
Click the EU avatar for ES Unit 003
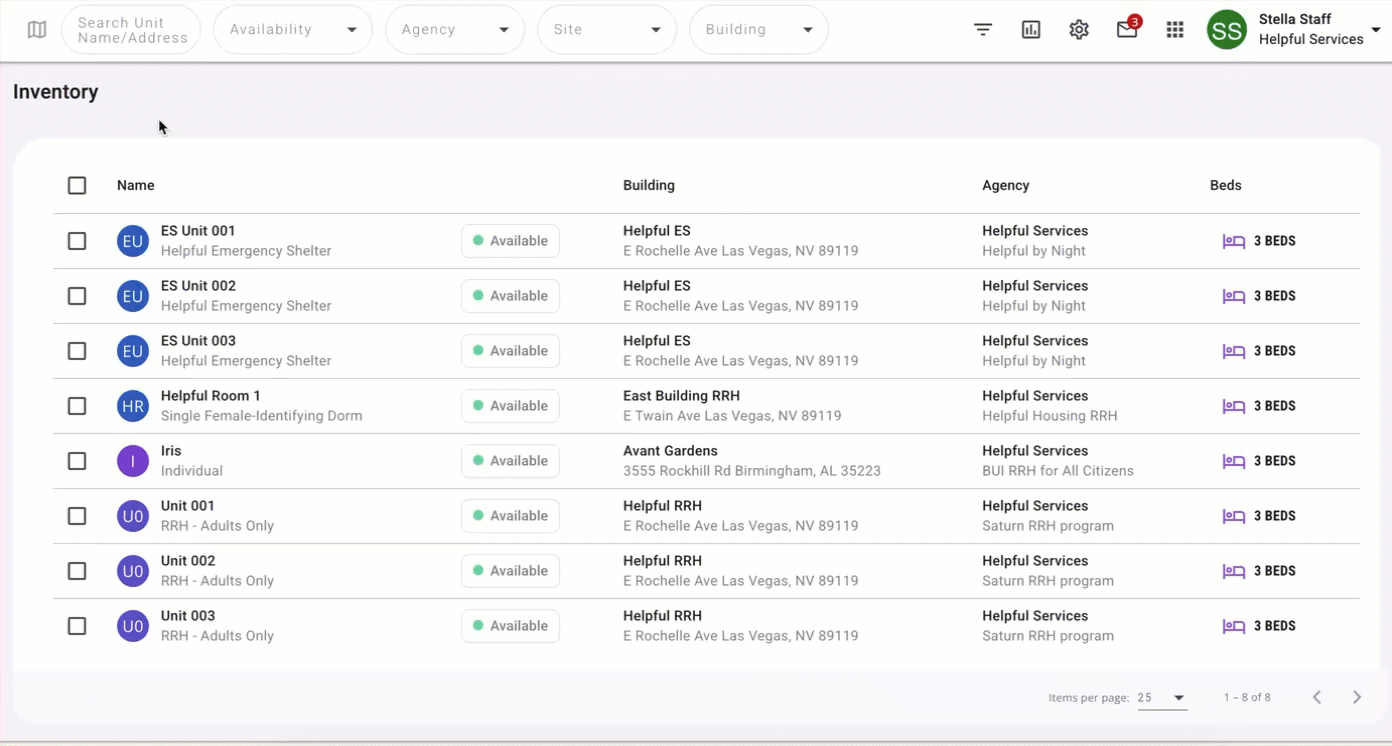133,351
